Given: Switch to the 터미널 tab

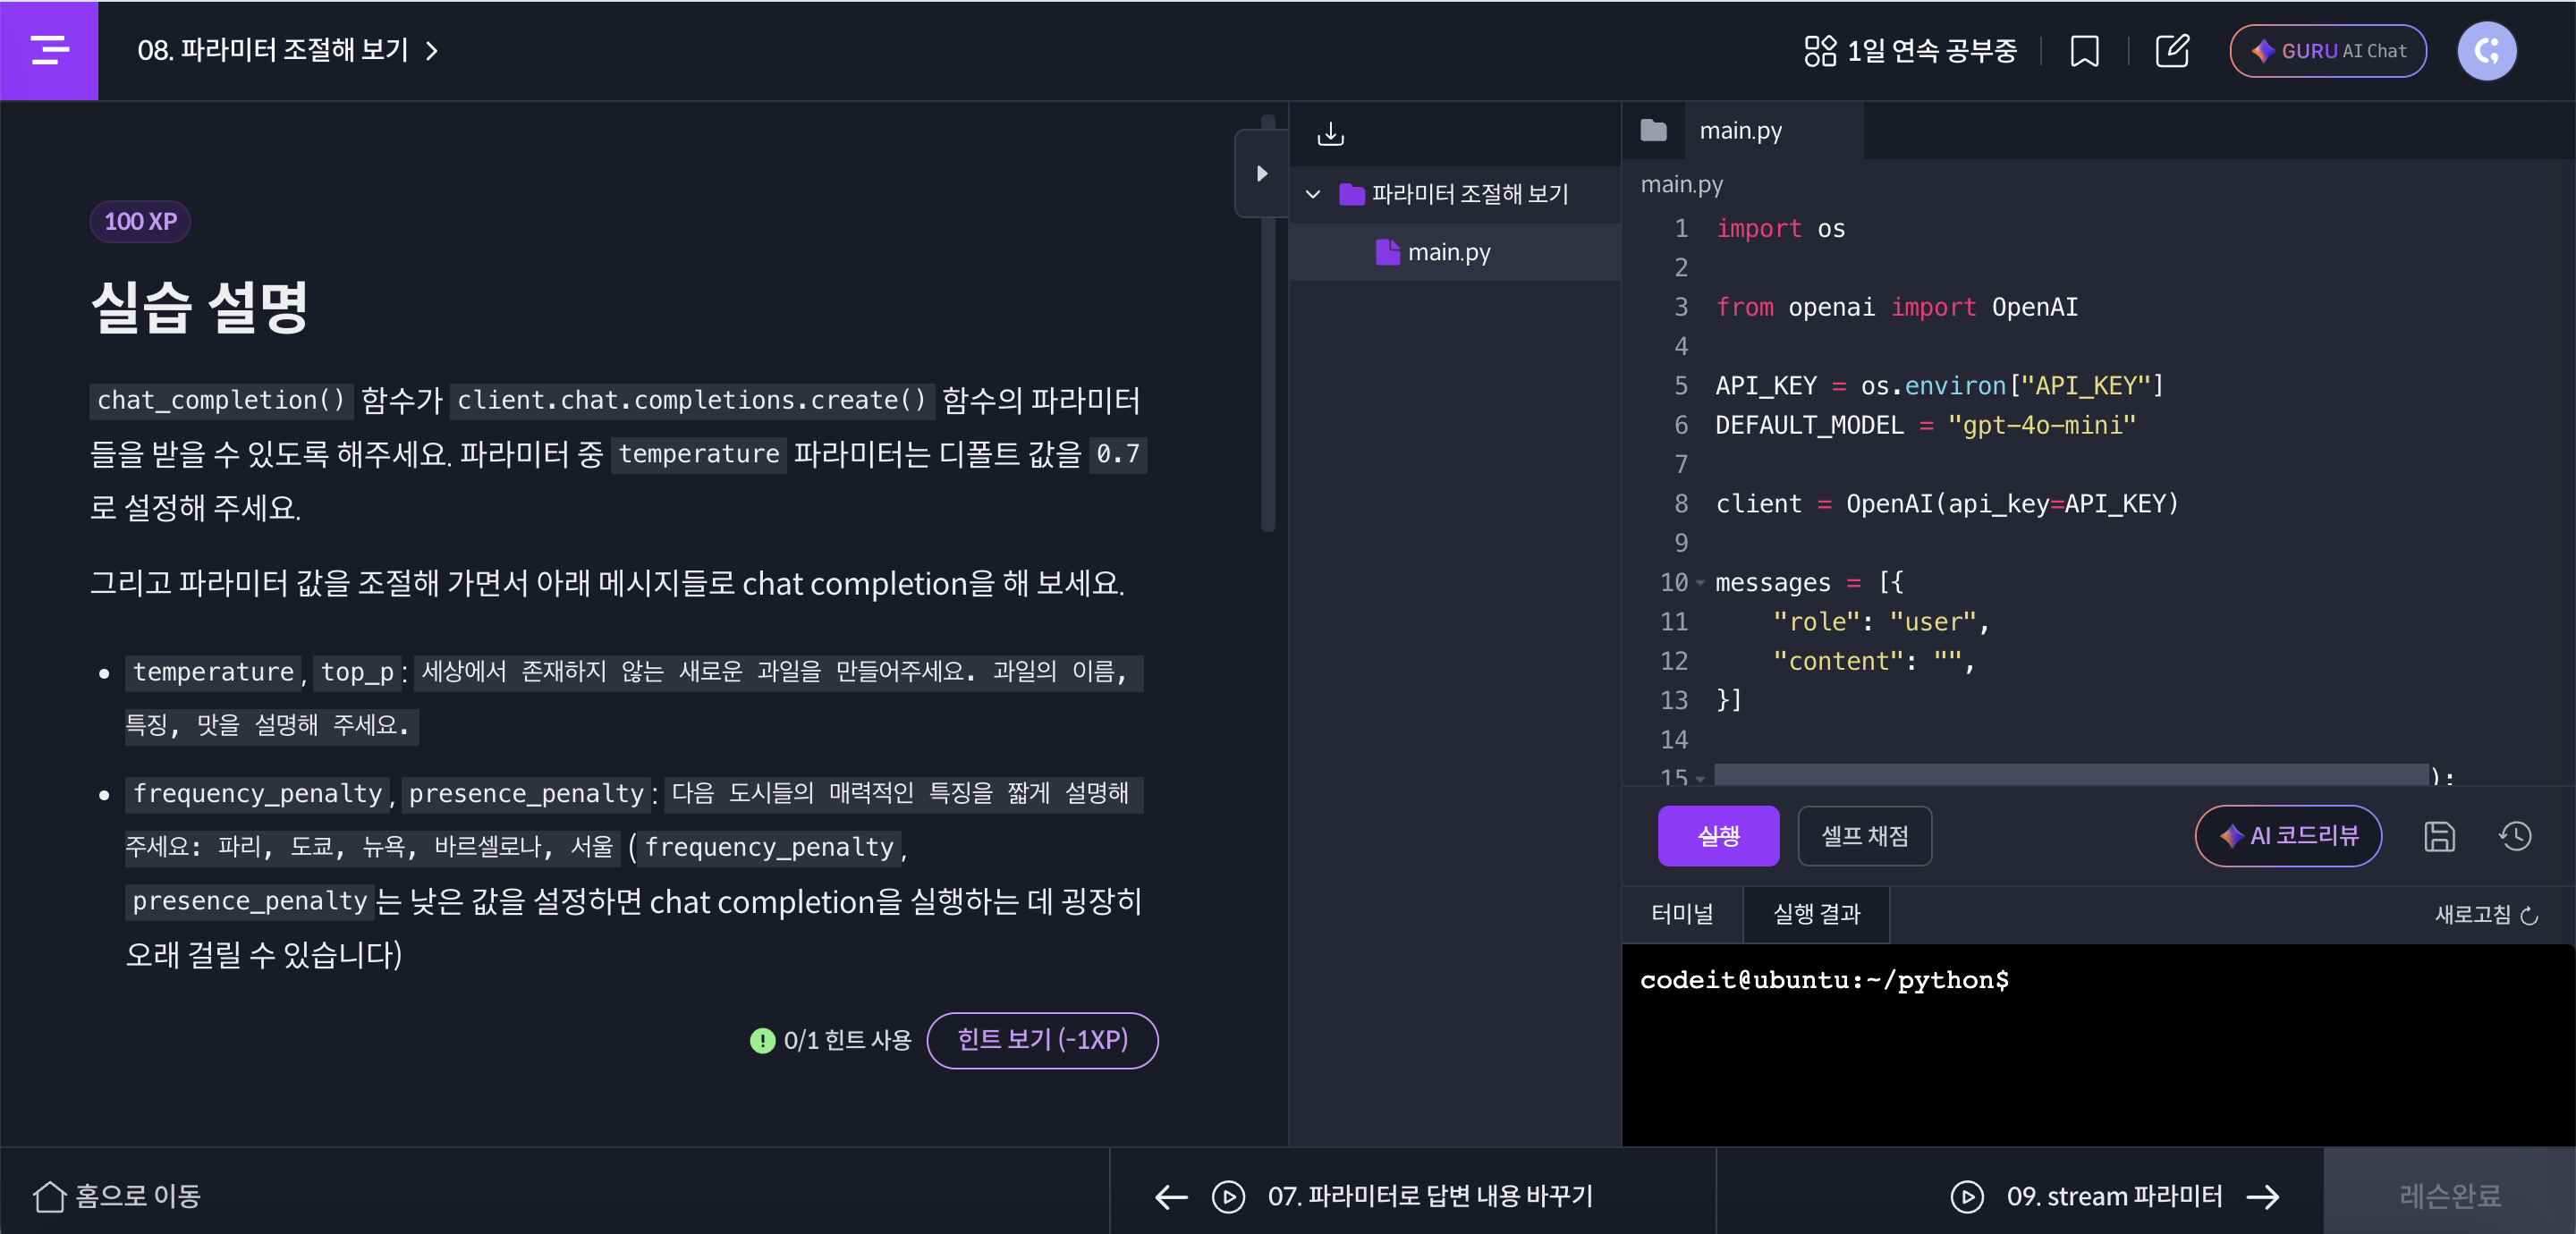Looking at the screenshot, I should 1682,914.
